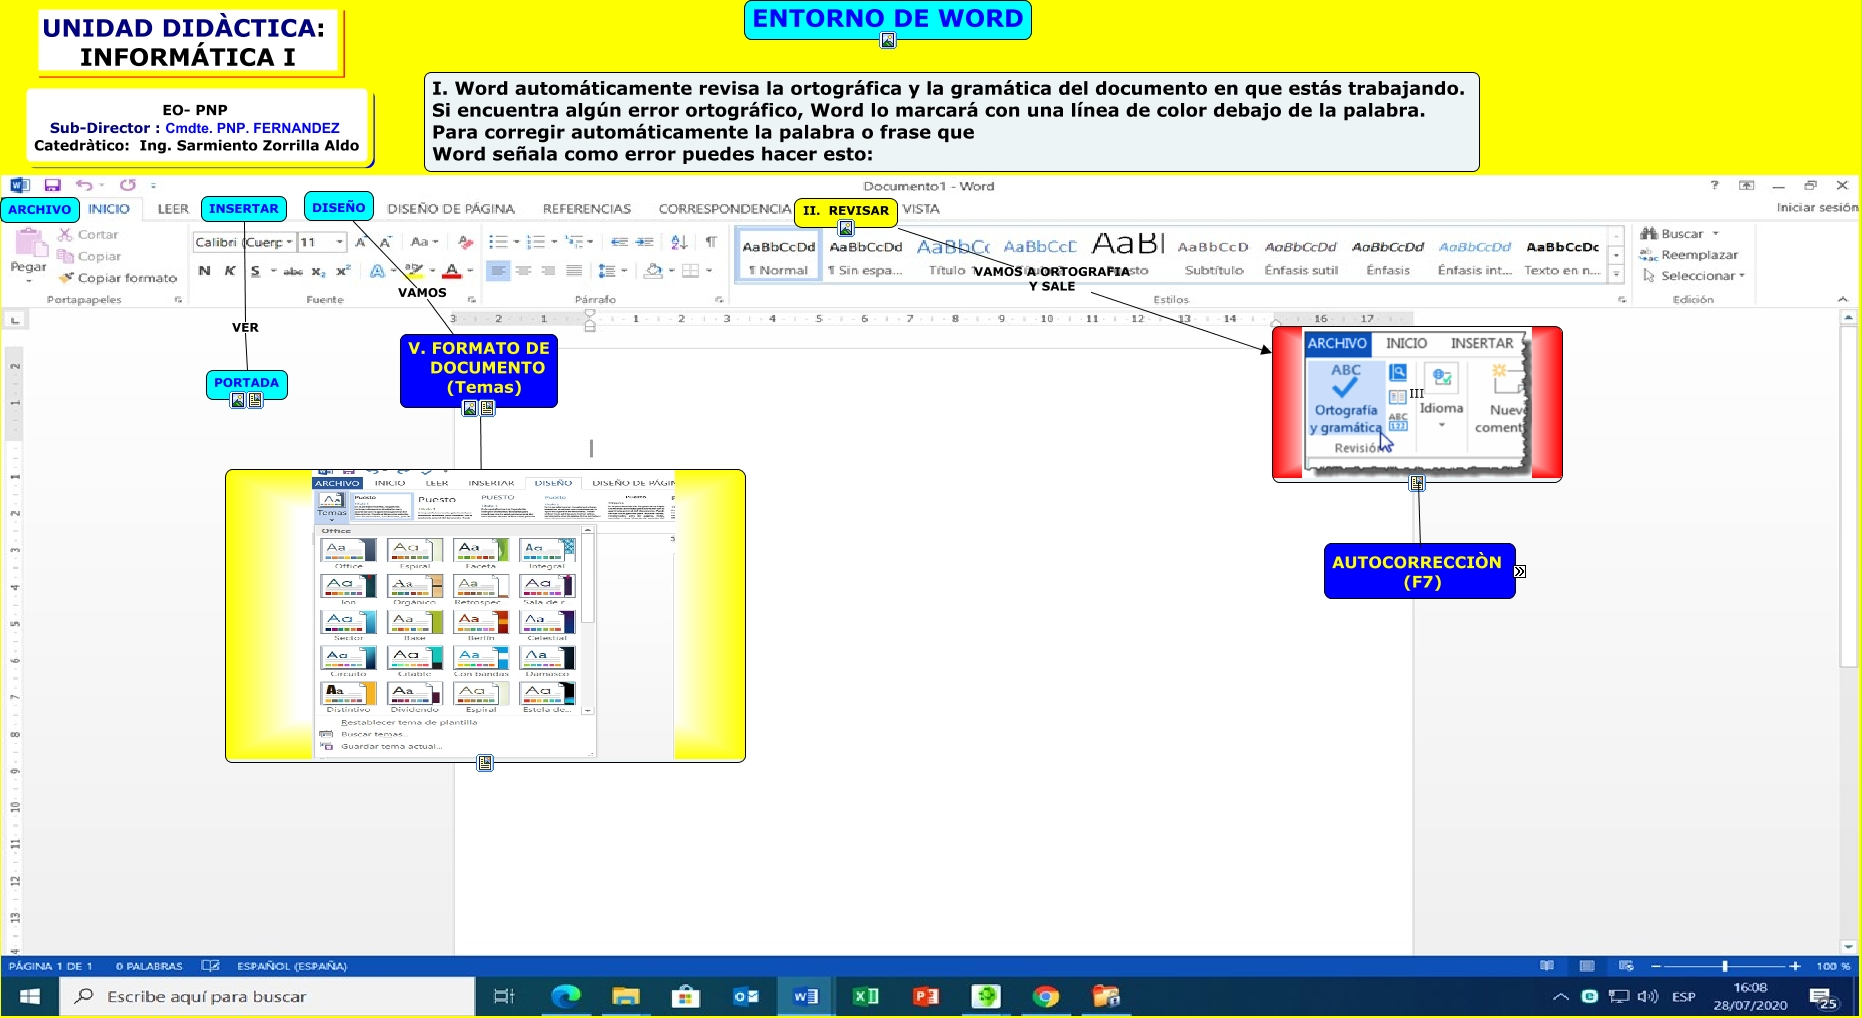Image resolution: width=1862 pixels, height=1018 pixels.
Task: Click the Reemplazar icon in Edición
Action: (1649, 255)
